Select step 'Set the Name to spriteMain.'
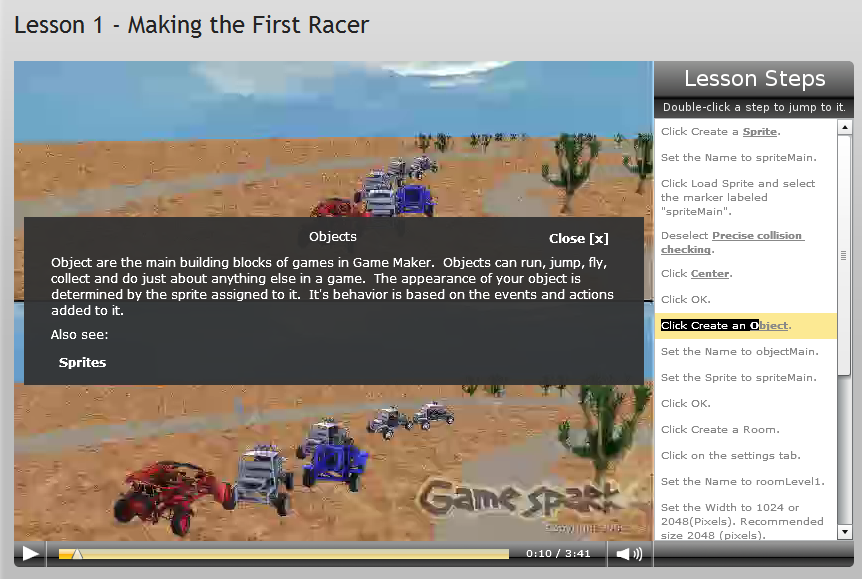 (738, 157)
